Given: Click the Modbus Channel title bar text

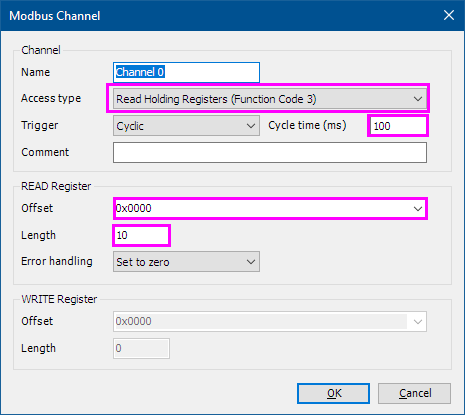Looking at the screenshot, I should (x=55, y=16).
